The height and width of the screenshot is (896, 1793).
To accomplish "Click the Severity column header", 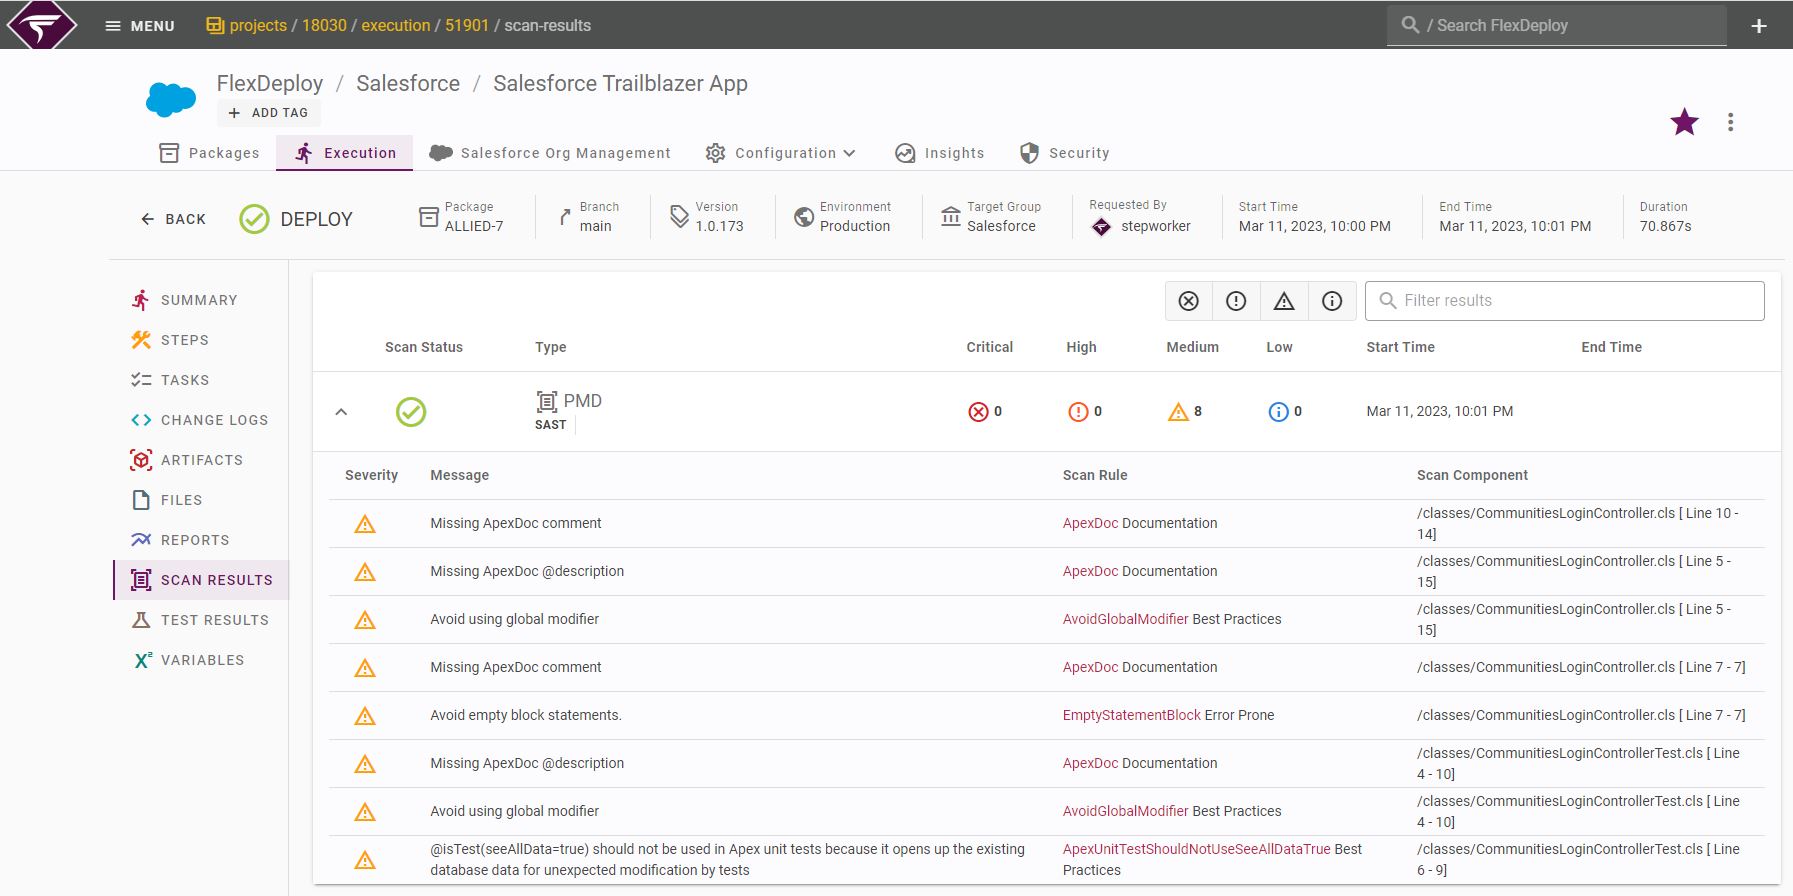I will 371,475.
